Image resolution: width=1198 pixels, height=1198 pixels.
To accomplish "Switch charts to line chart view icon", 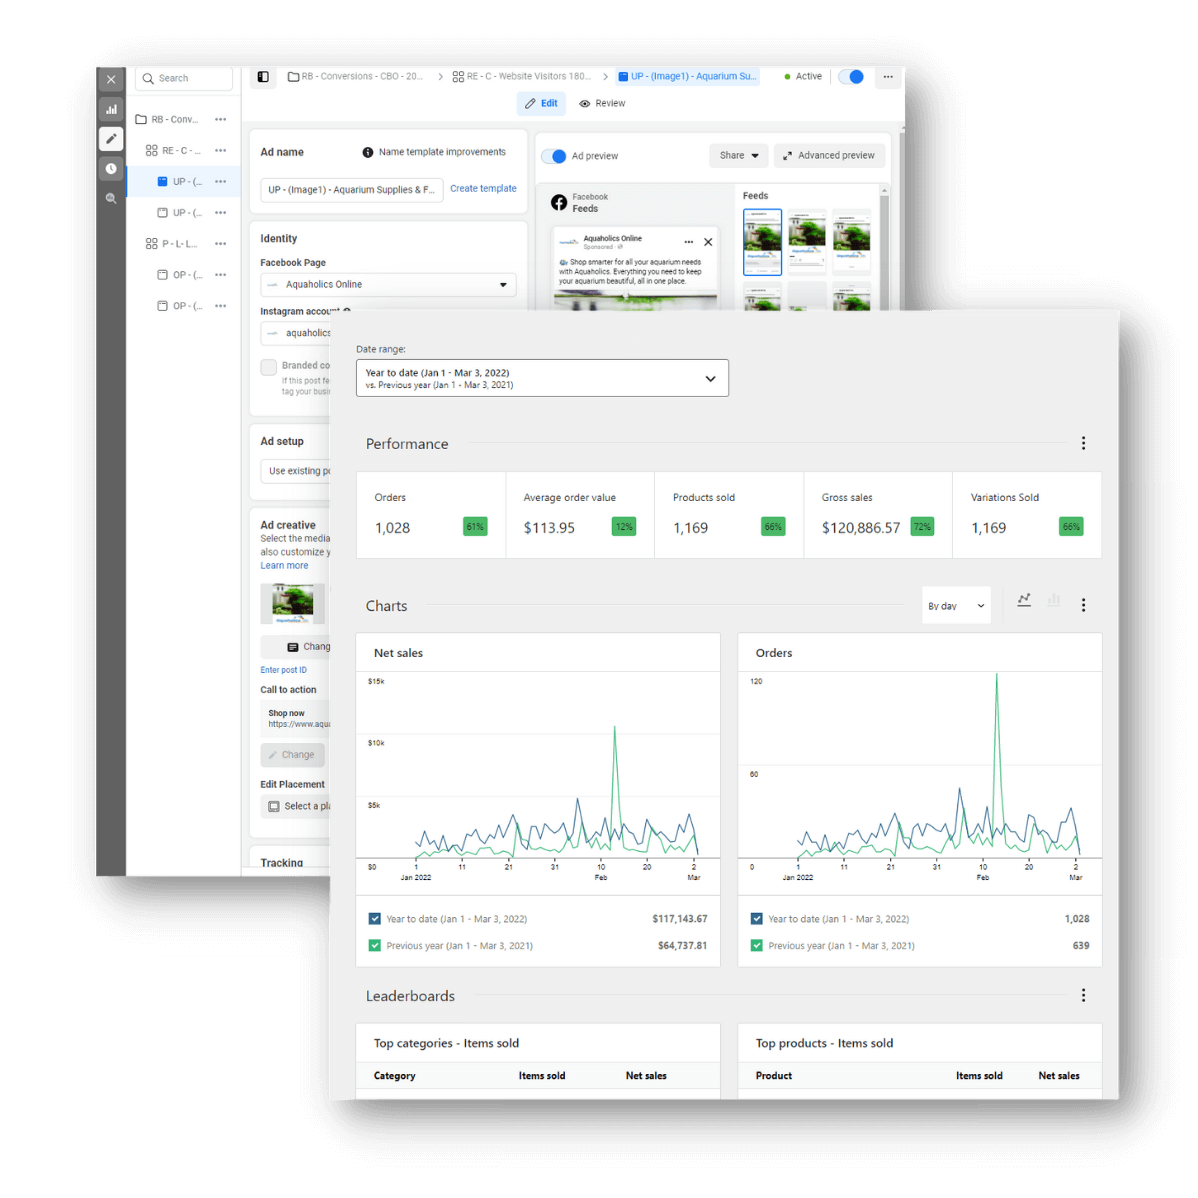I will click(1024, 600).
